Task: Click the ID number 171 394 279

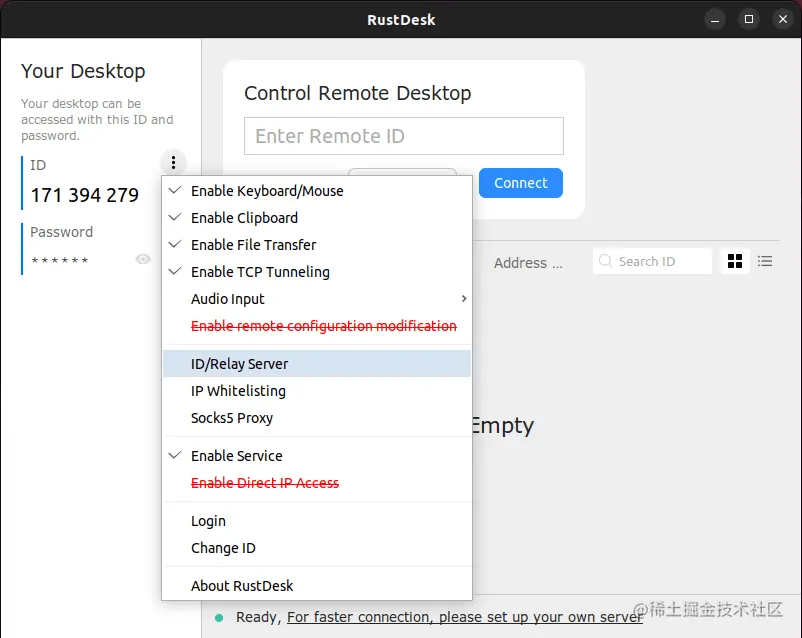Action: pyautogui.click(x=84, y=195)
